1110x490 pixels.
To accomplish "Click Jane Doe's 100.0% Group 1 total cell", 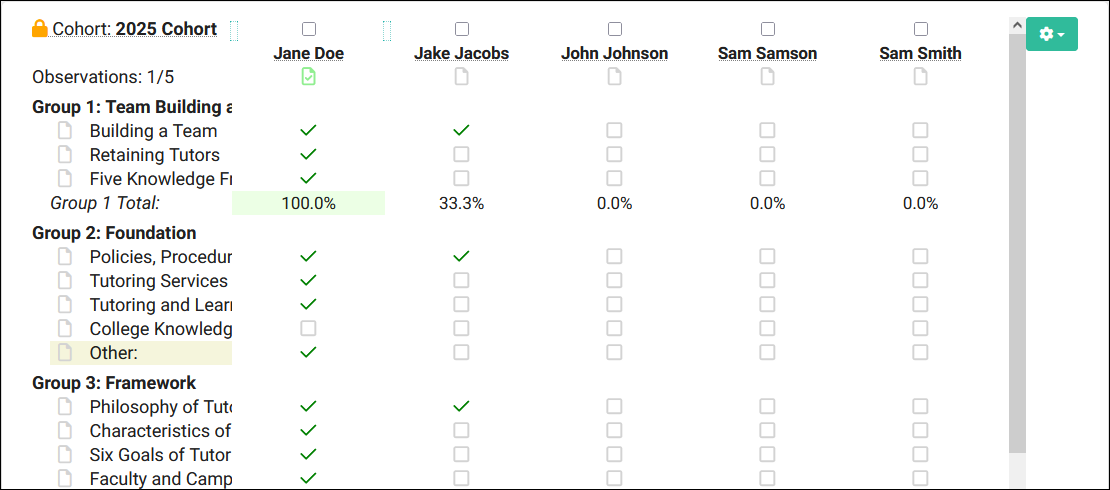I will (308, 203).
